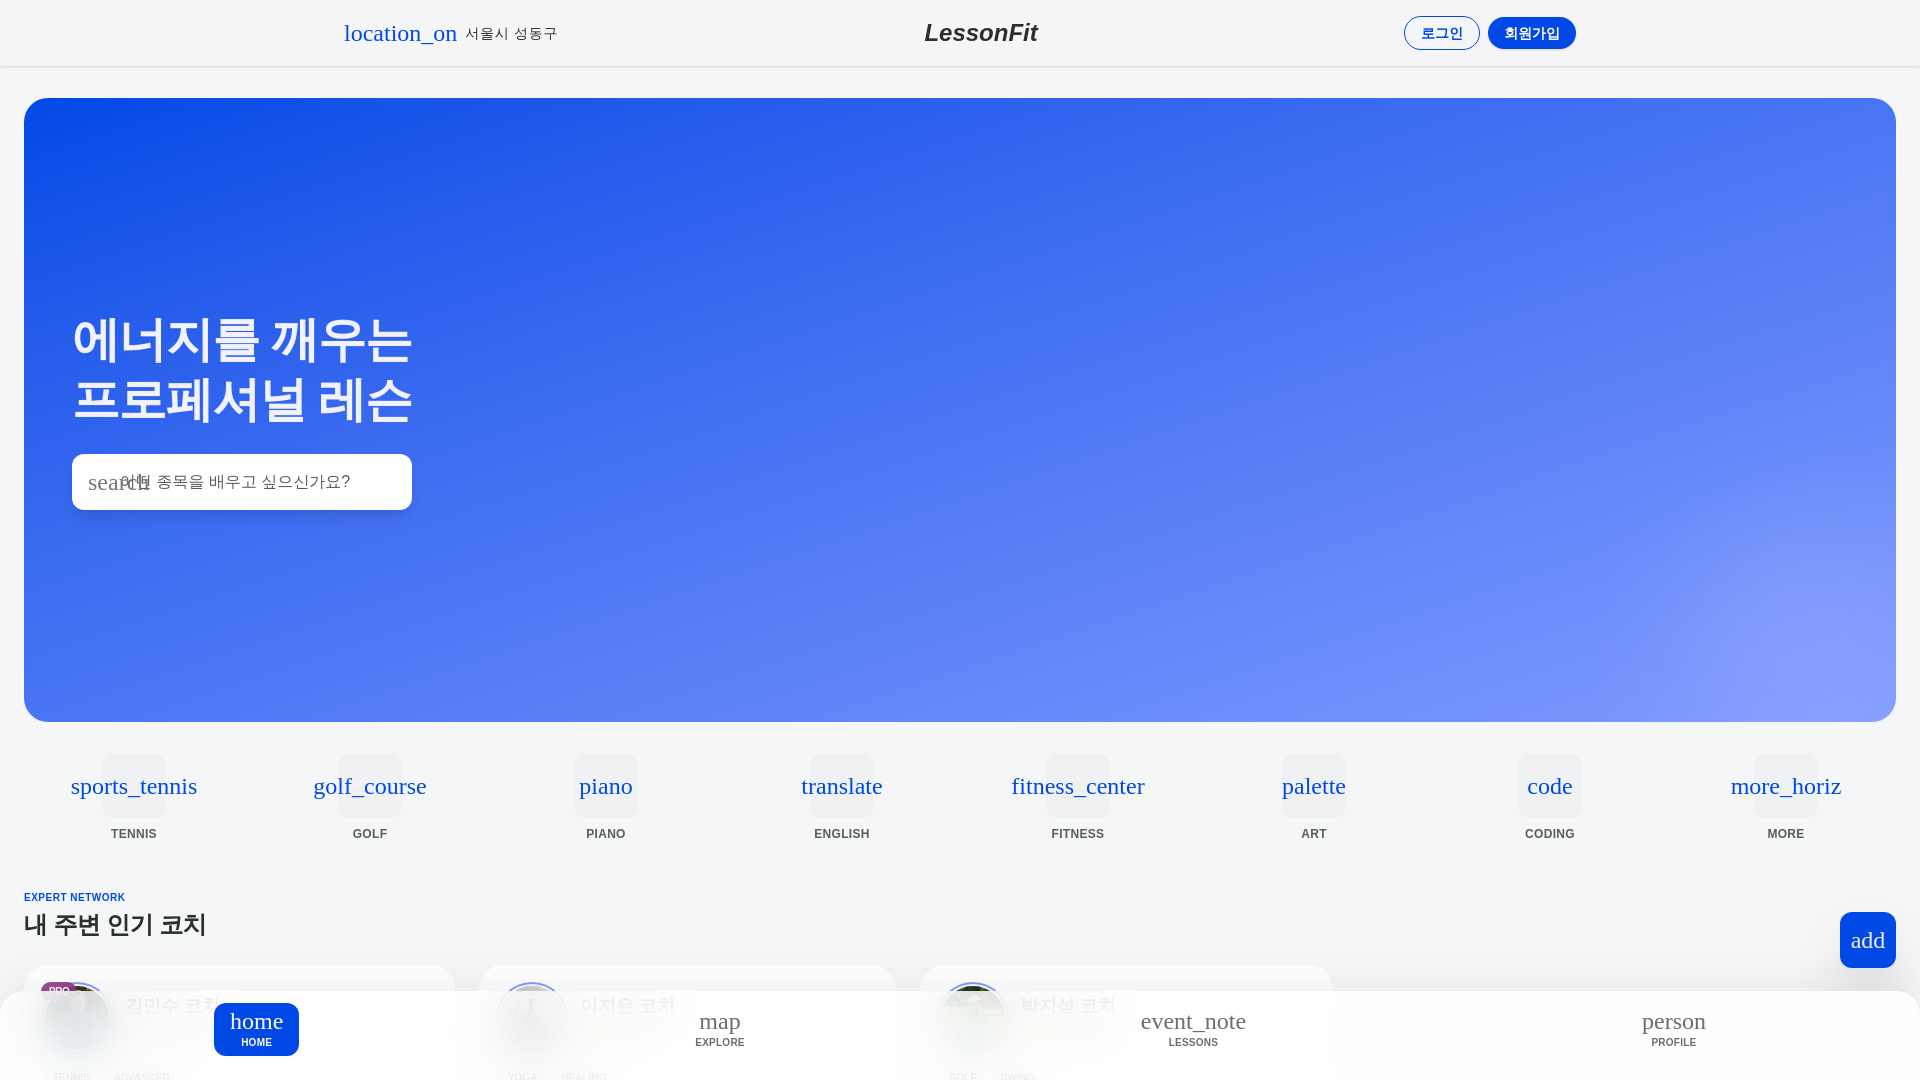Select the Art palette category icon
The height and width of the screenshot is (1080, 1920).
(x=1314, y=786)
